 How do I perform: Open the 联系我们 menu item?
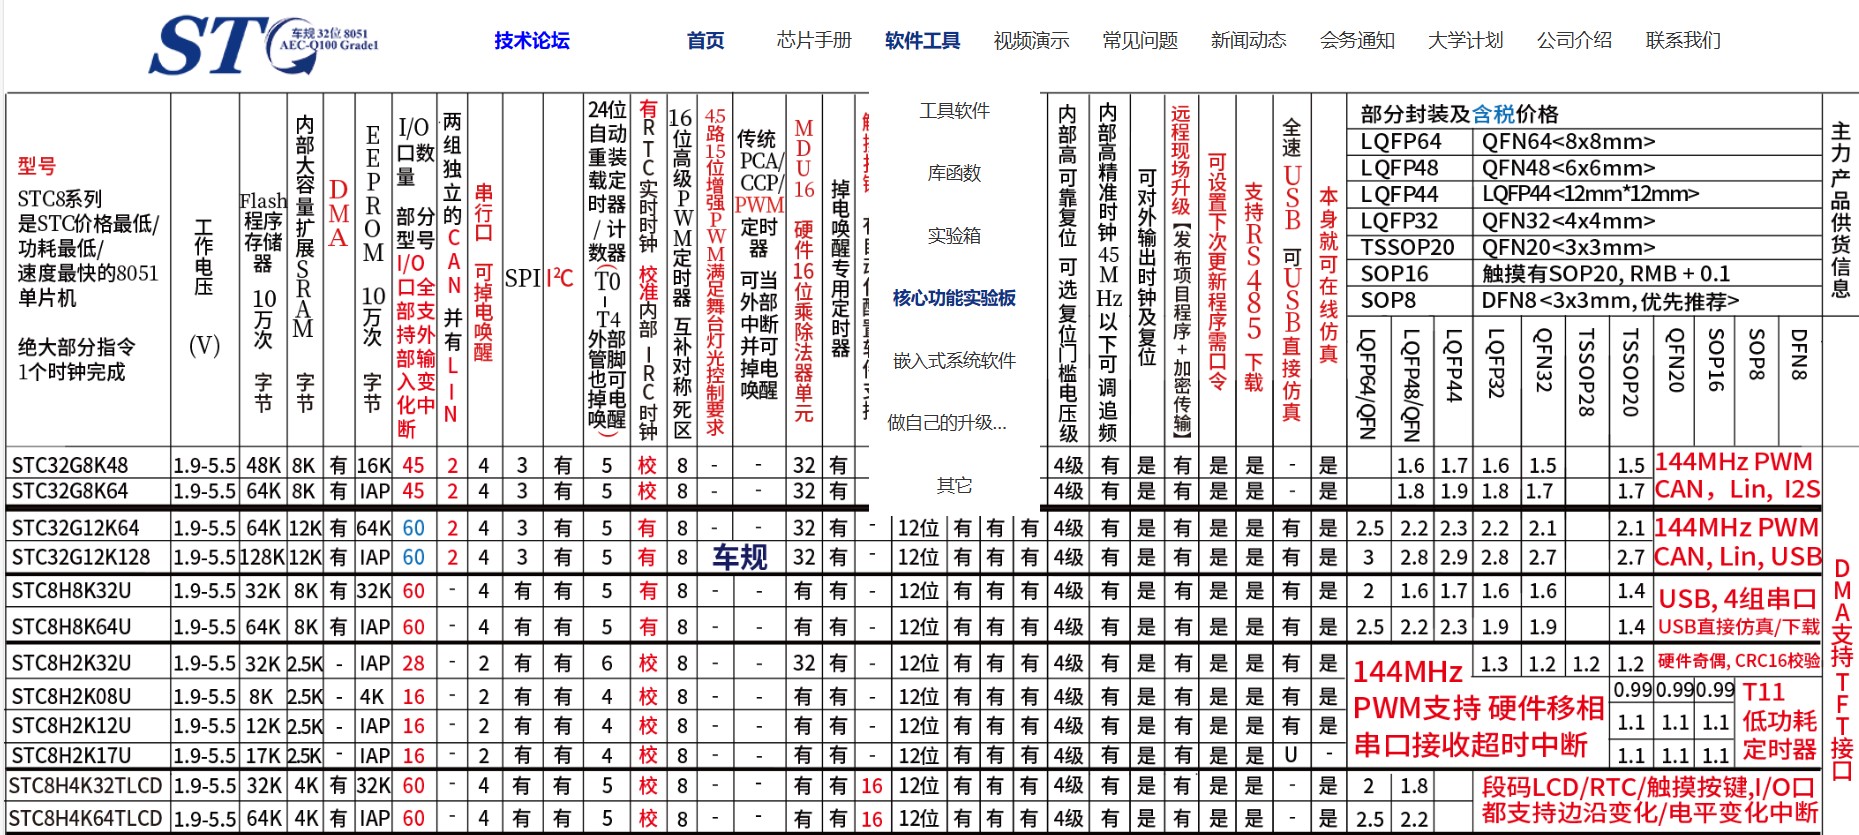click(x=1683, y=41)
